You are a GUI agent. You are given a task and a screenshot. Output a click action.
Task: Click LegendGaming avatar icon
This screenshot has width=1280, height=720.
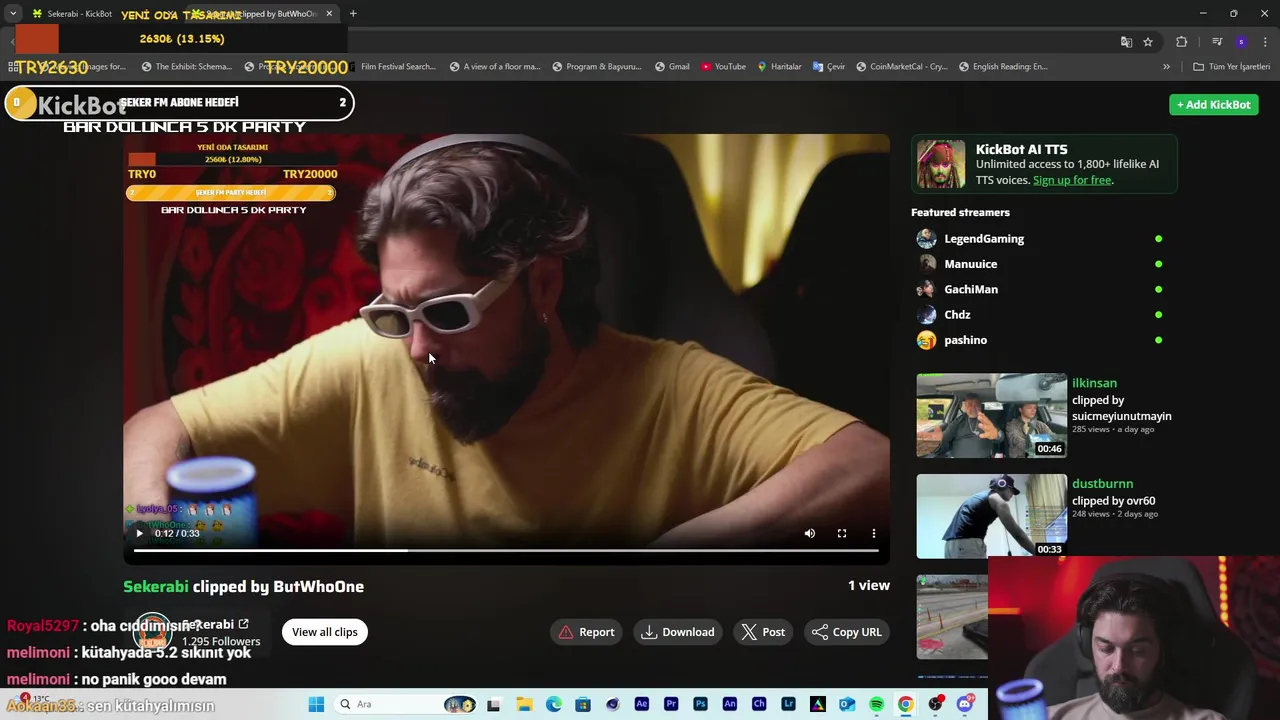pyautogui.click(x=927, y=239)
